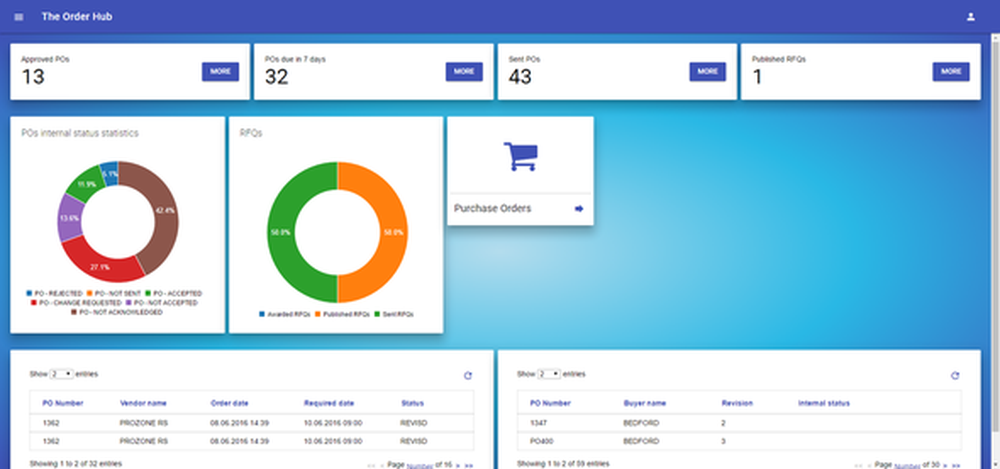
Task: Sort by Status column
Action: [x=412, y=403]
